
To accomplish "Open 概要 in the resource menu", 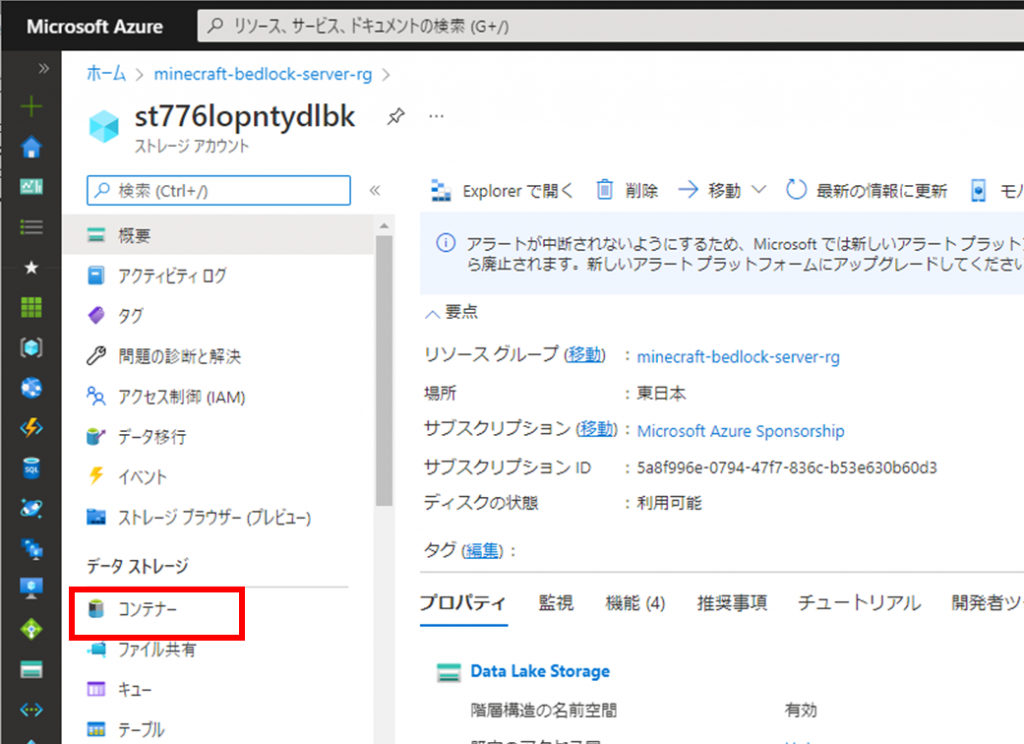I will (x=219, y=235).
